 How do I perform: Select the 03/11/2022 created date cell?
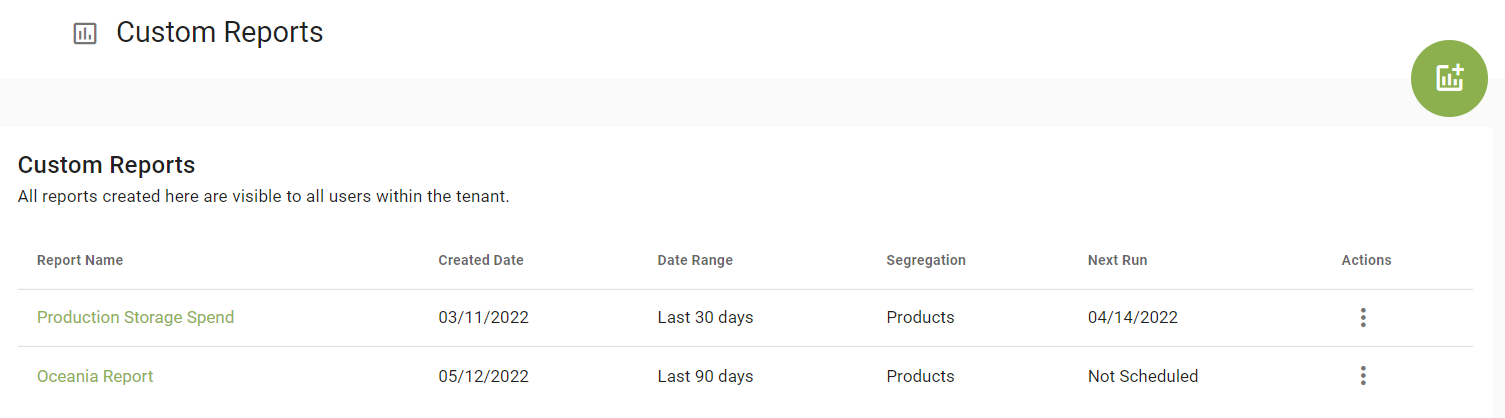483,318
